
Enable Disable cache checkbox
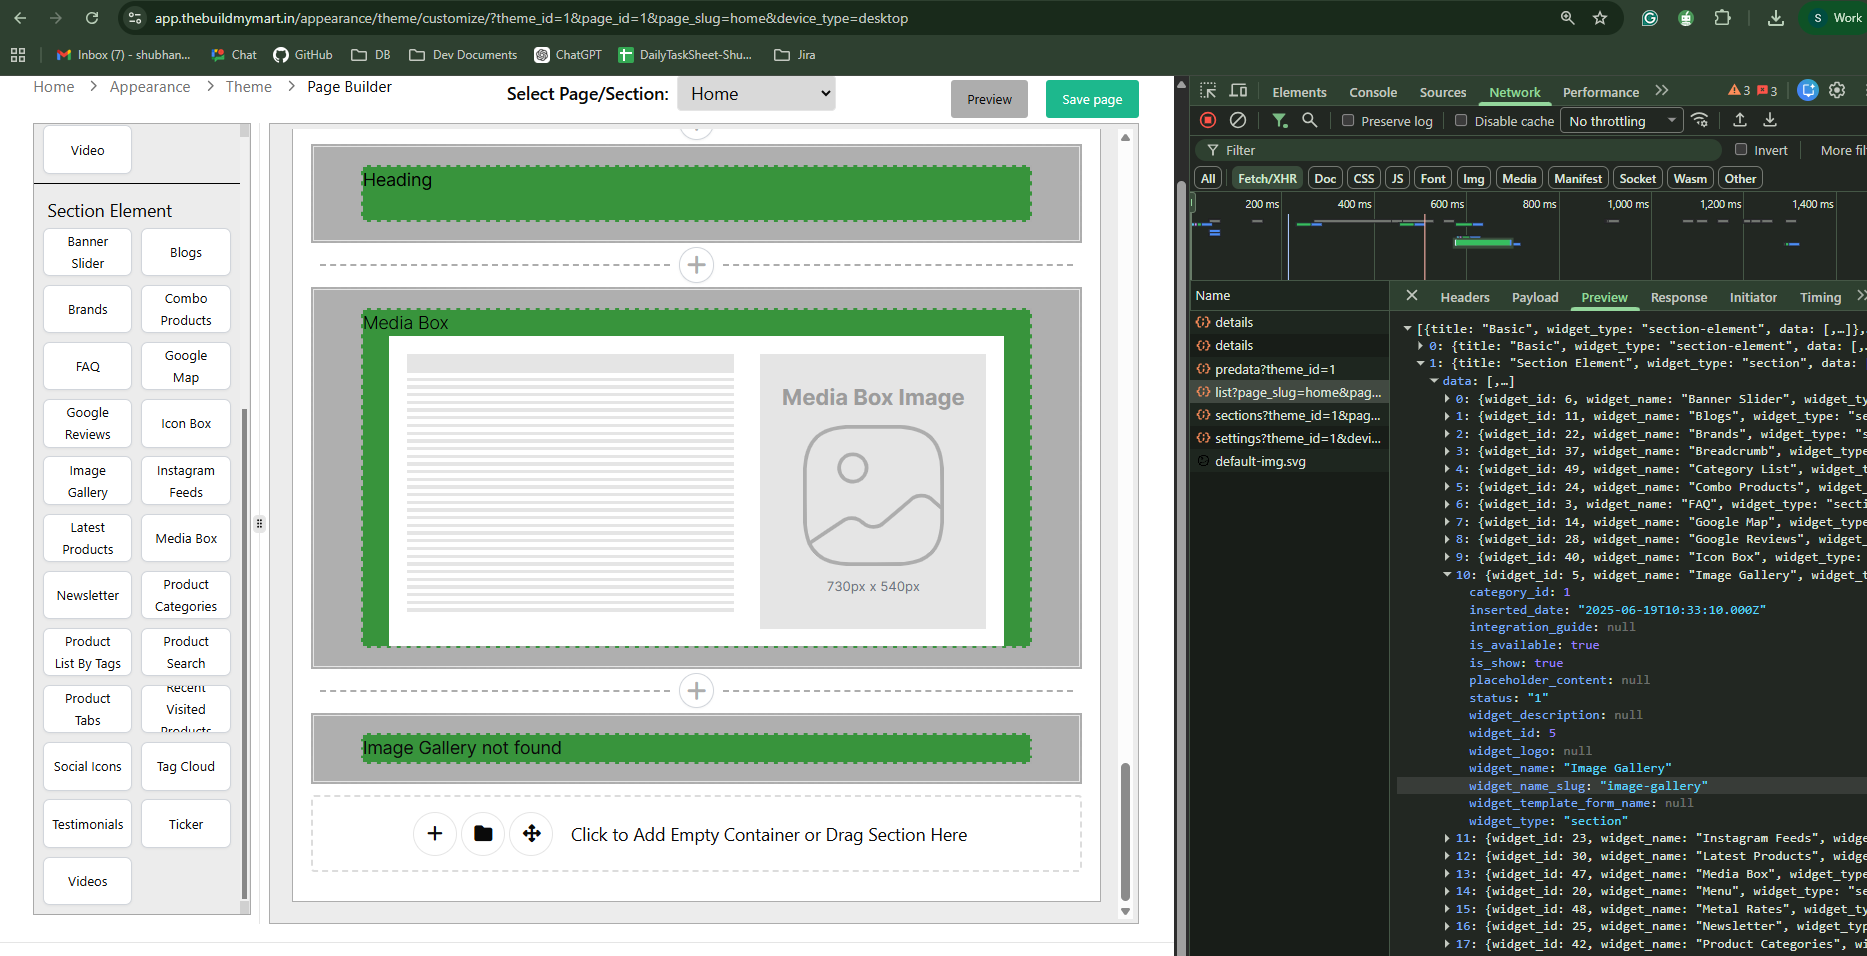1461,120
